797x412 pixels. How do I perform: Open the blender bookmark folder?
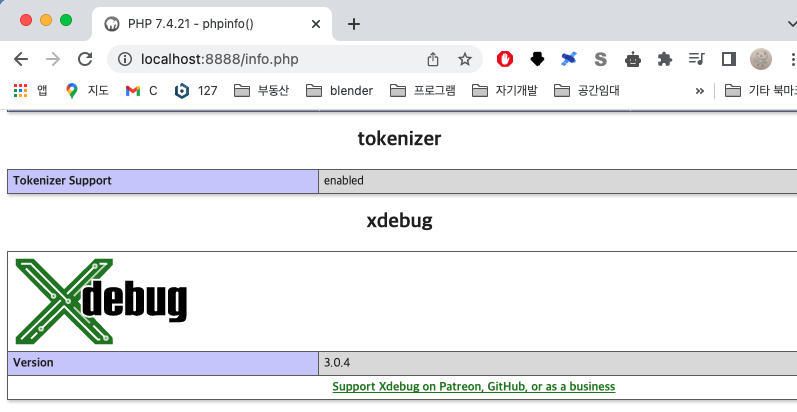tap(340, 90)
